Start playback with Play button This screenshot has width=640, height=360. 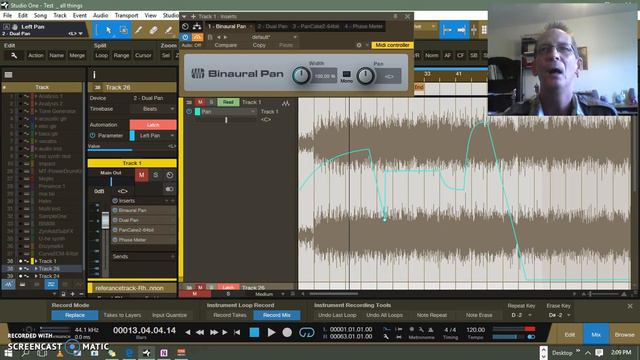pos(271,332)
